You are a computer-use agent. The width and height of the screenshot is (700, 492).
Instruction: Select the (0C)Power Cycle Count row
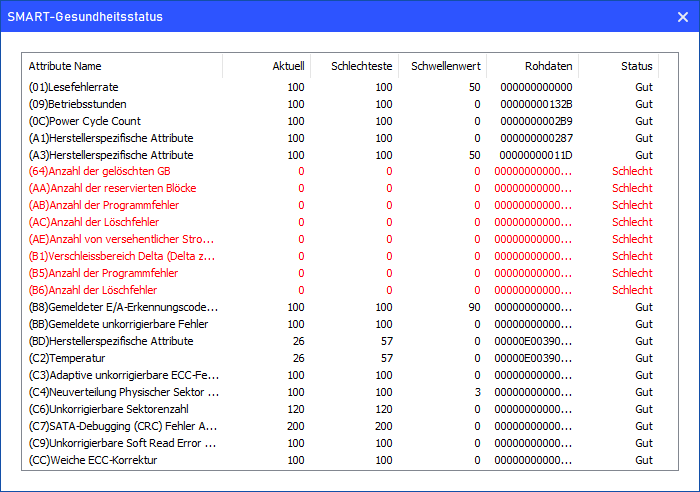click(x=341, y=121)
